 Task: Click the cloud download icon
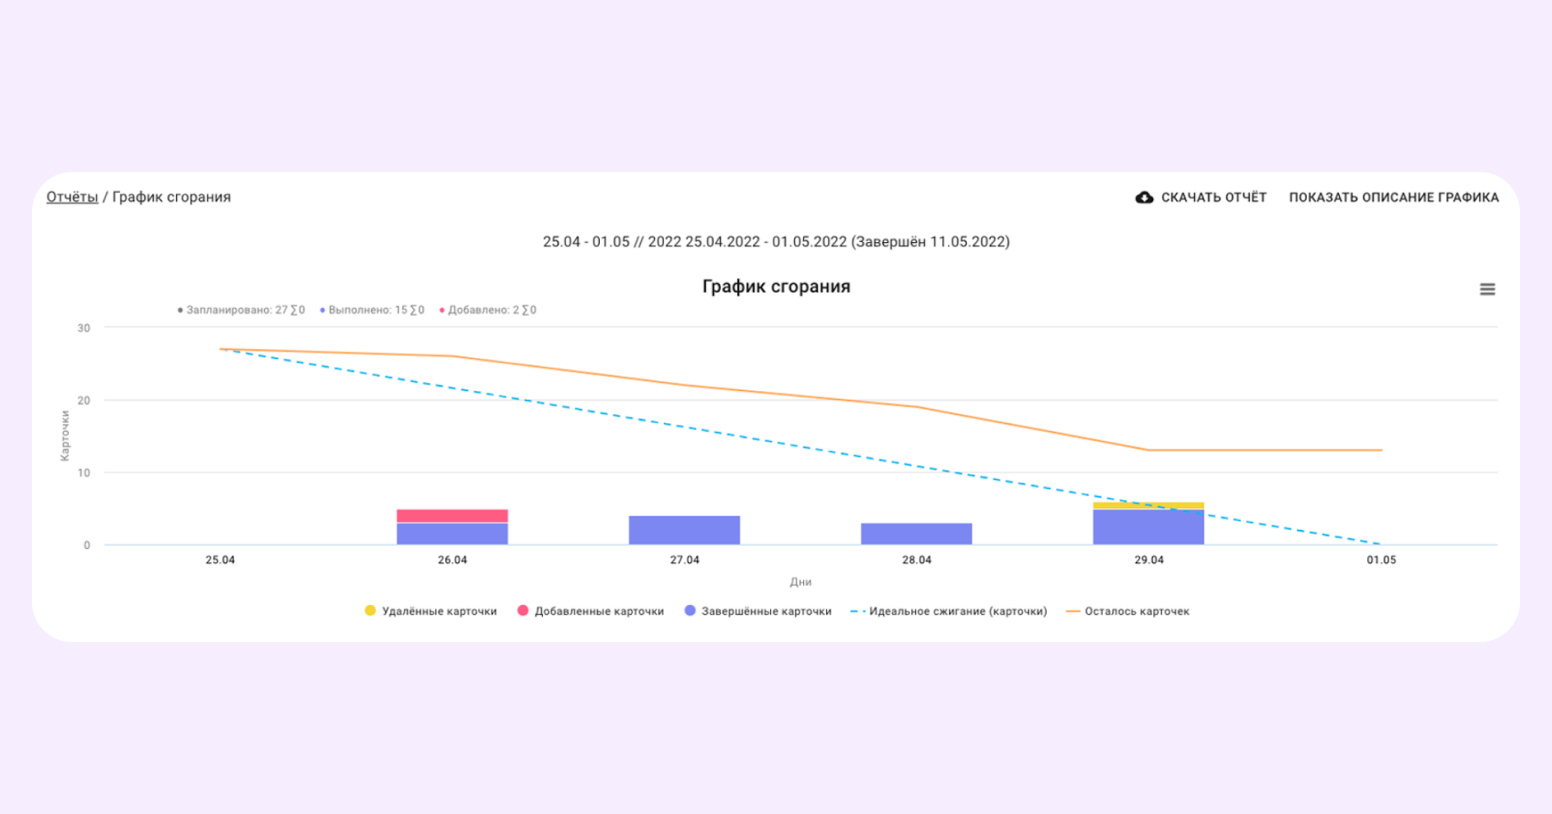click(x=1144, y=197)
